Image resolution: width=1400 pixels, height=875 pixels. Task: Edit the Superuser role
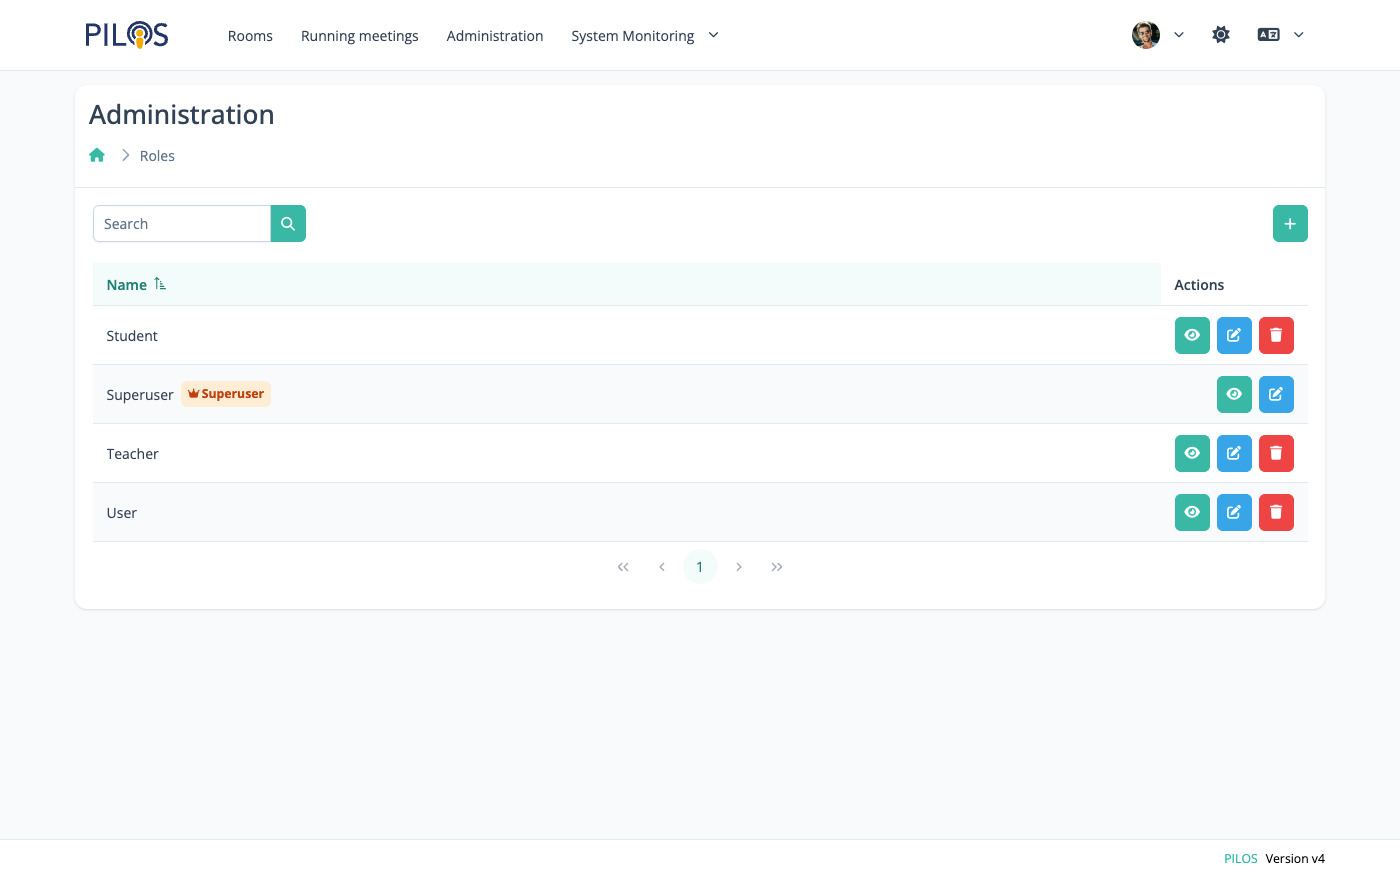(1276, 395)
